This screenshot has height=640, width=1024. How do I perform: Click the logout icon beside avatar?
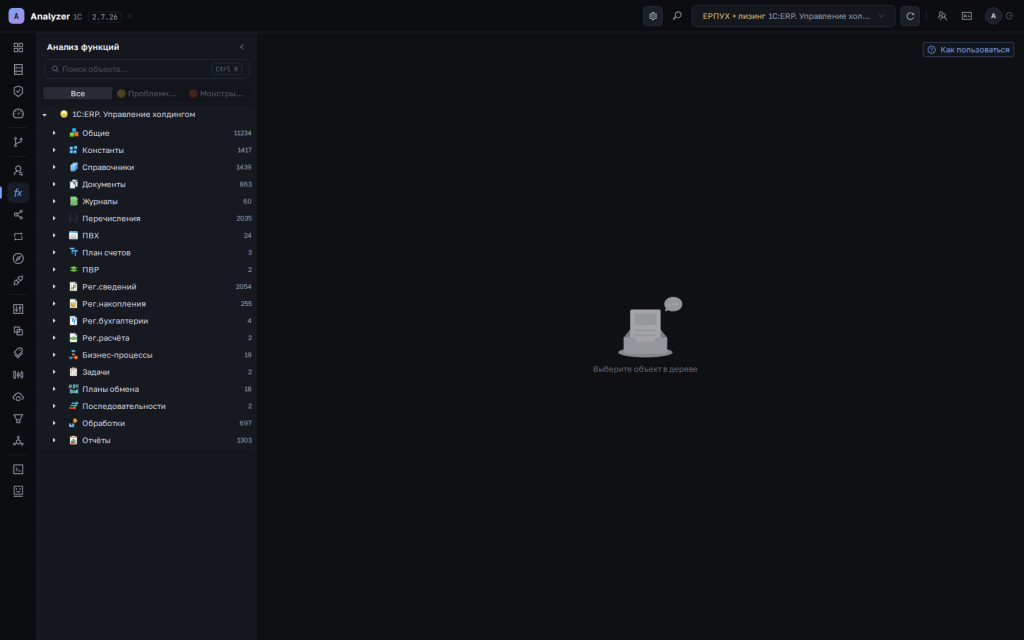tap(1010, 16)
